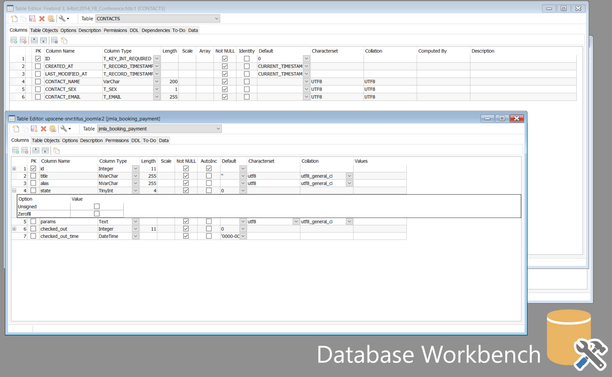Click Column Type header in jmla_booking_payment grid
This screenshot has height=377, width=612.
tap(113, 161)
